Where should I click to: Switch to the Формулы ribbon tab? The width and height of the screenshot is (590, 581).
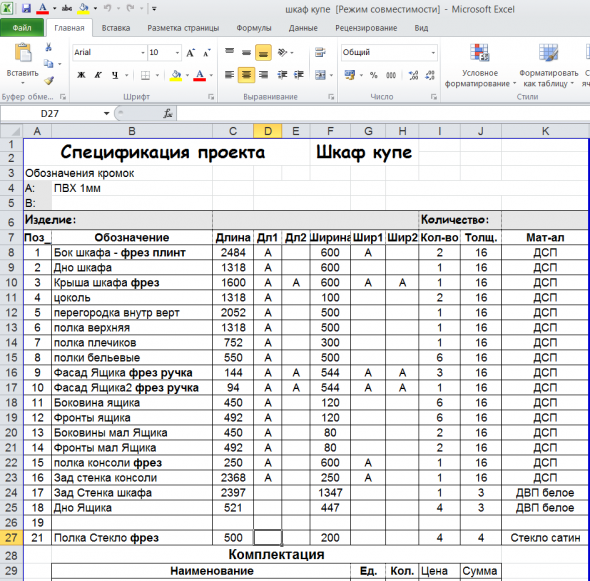(x=254, y=28)
